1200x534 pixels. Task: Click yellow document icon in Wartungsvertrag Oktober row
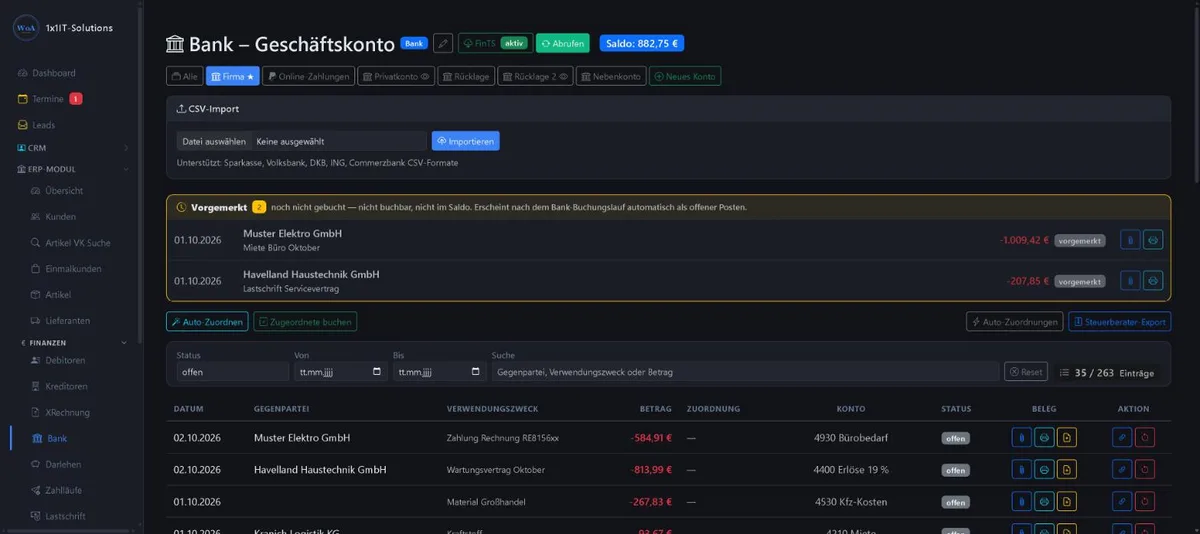click(1067, 469)
